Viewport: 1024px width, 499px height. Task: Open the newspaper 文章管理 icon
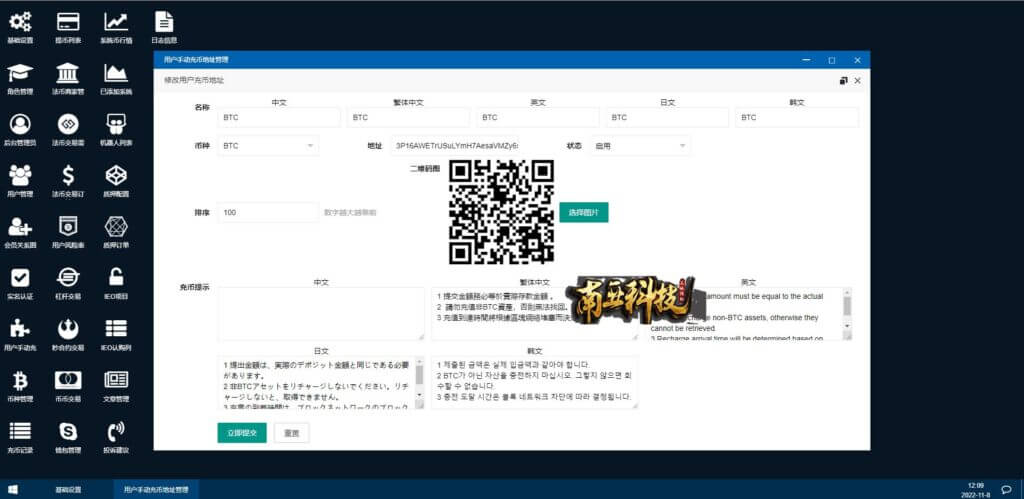pos(116,379)
